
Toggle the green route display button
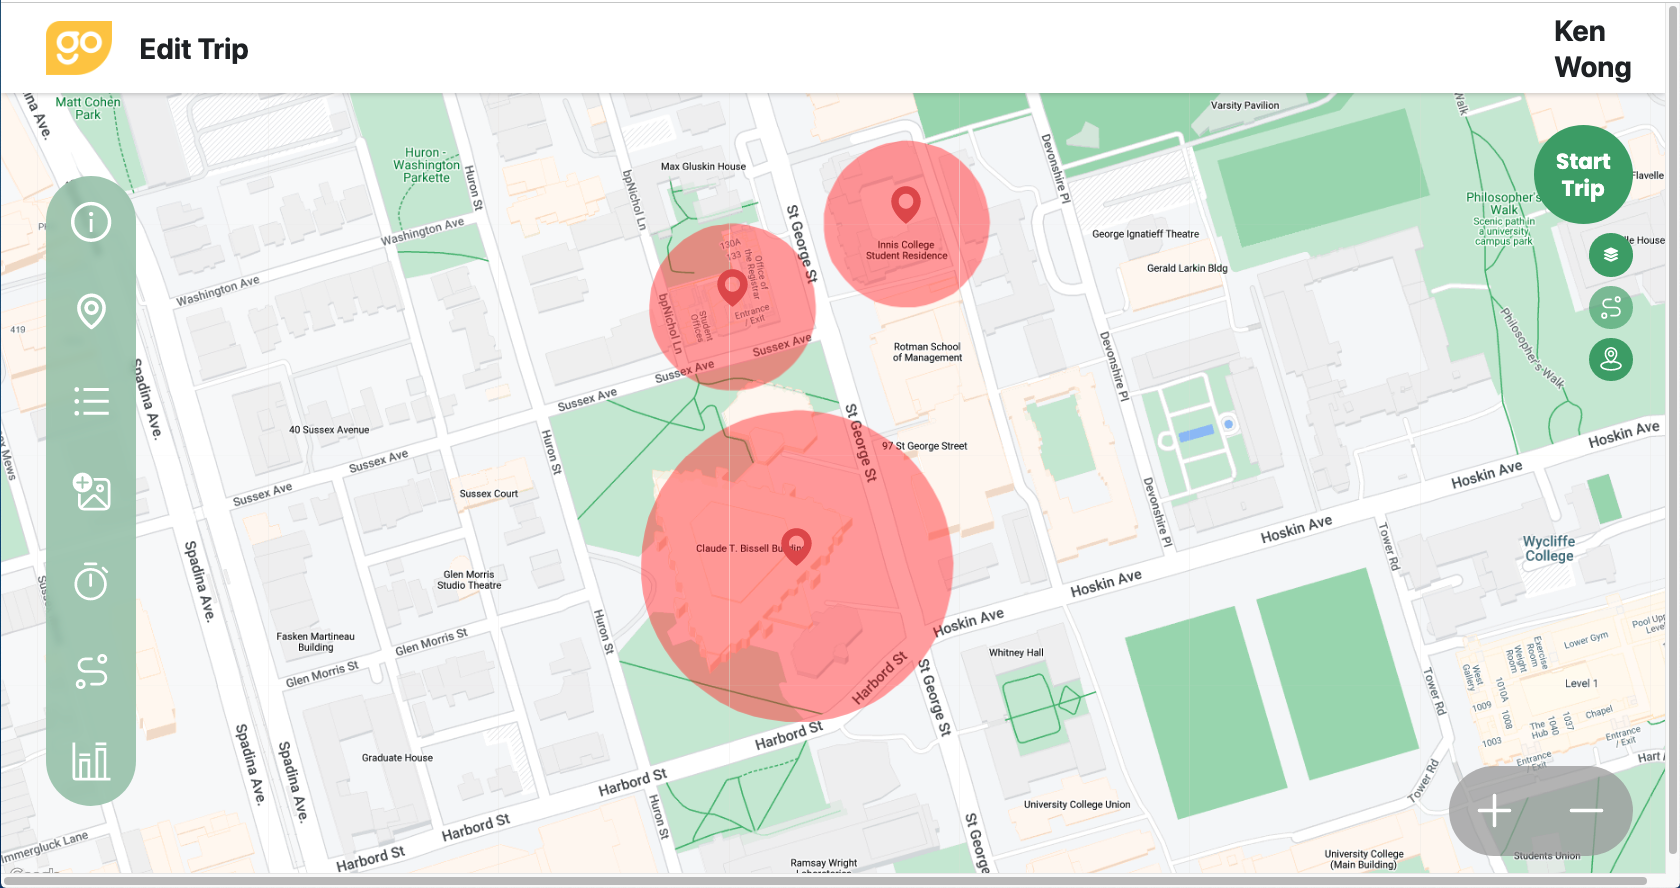[1610, 307]
